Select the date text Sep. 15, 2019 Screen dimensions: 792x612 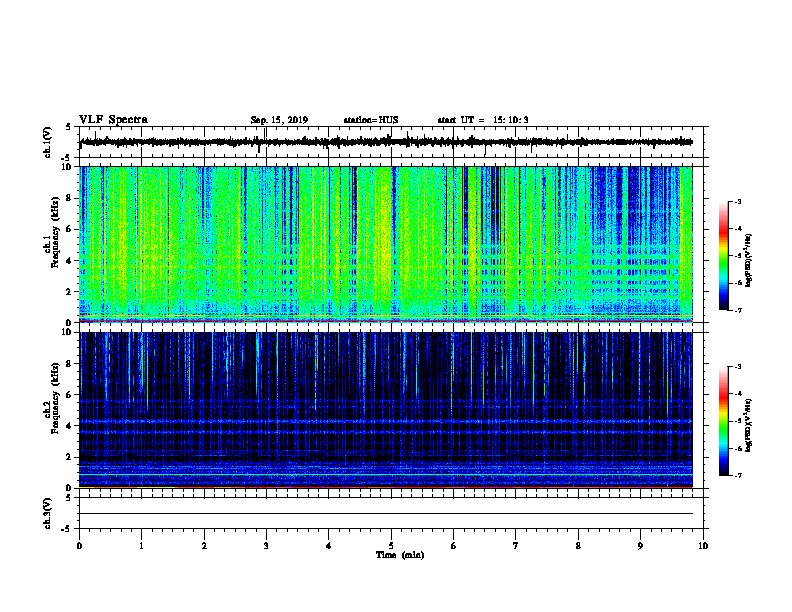(x=279, y=120)
